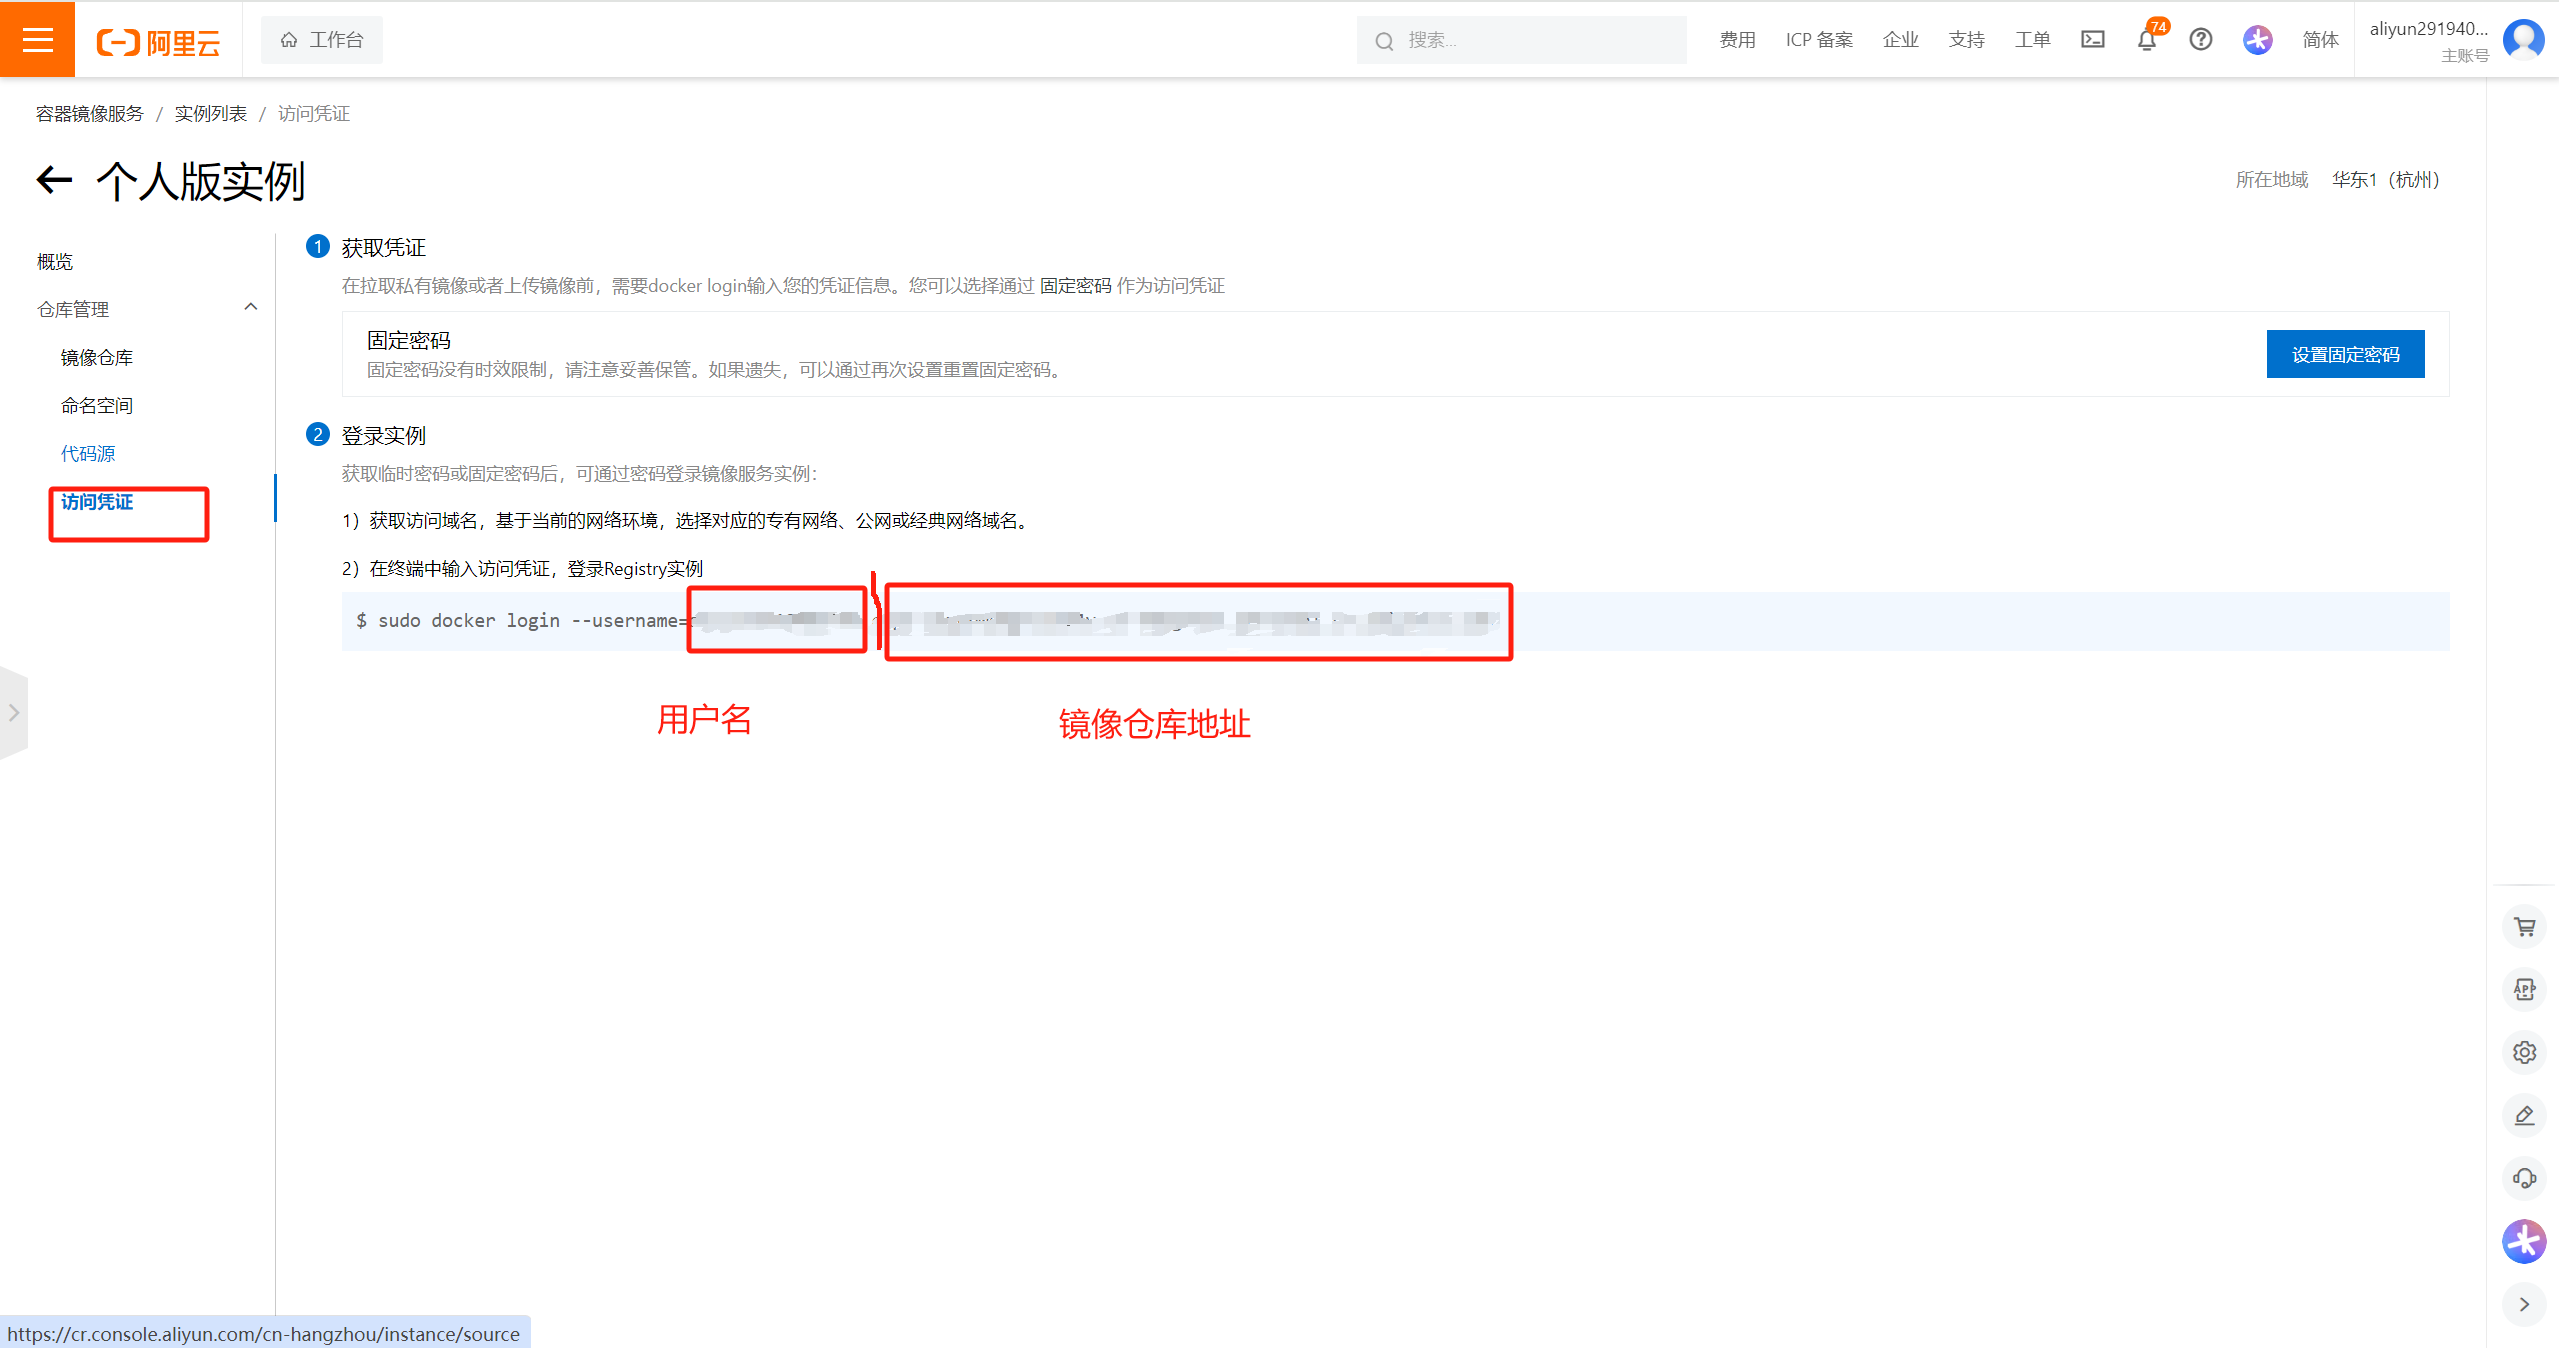This screenshot has height=1348, width=2559.
Task: Open the 企业 menu
Action: 1900,40
